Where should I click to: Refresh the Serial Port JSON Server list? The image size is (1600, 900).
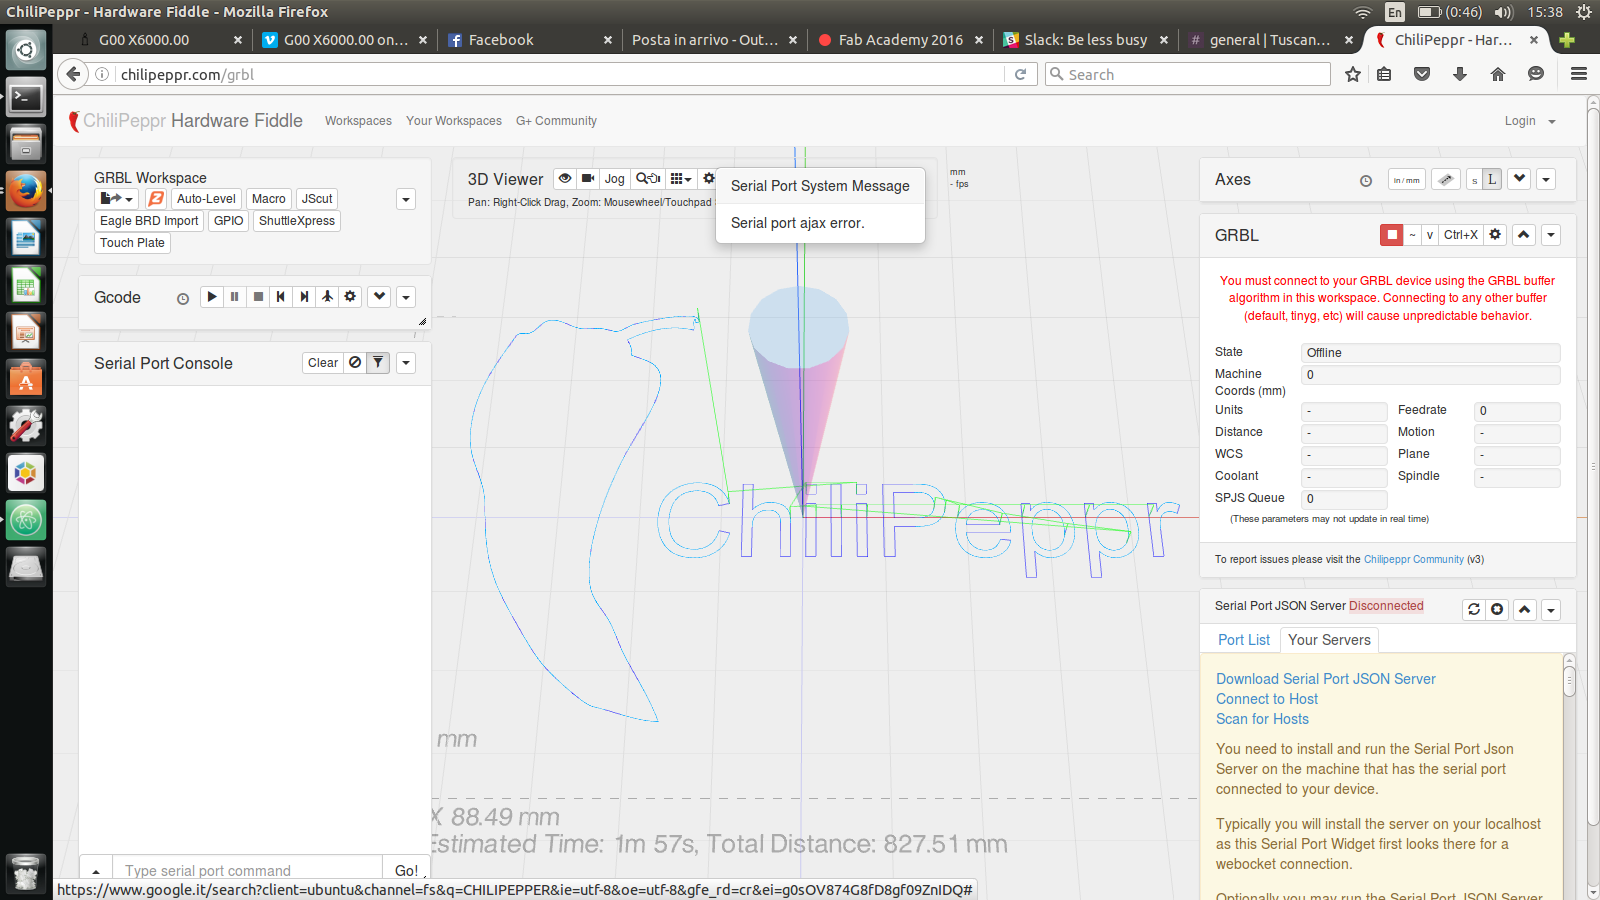click(x=1474, y=609)
